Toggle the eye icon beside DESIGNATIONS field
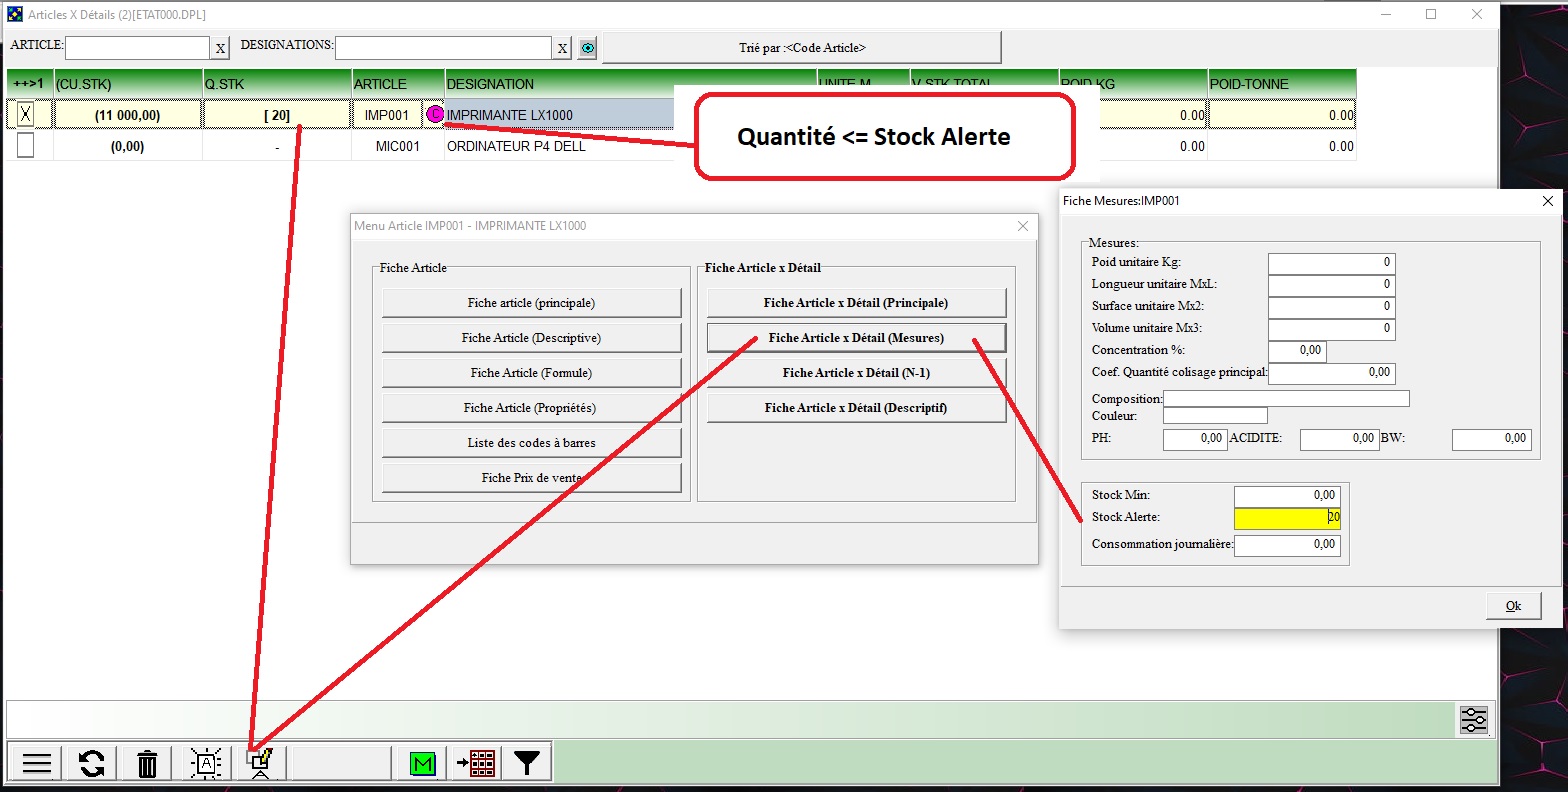 pos(588,48)
